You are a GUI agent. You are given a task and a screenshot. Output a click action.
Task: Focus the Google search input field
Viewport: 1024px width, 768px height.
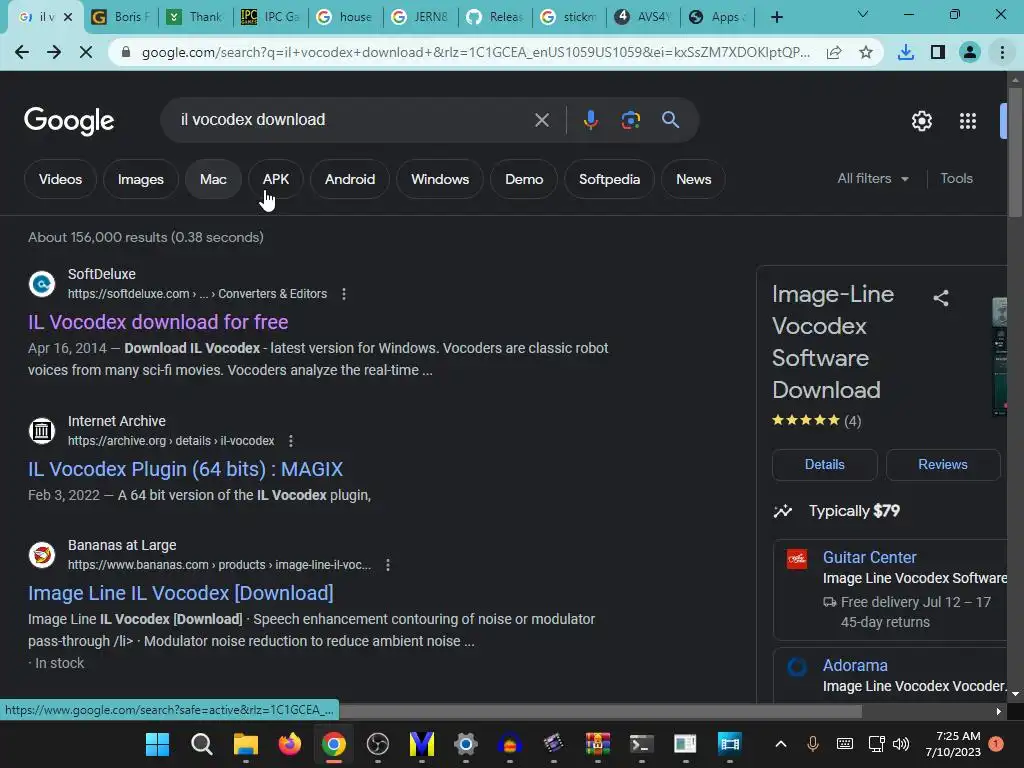pyautogui.click(x=353, y=120)
